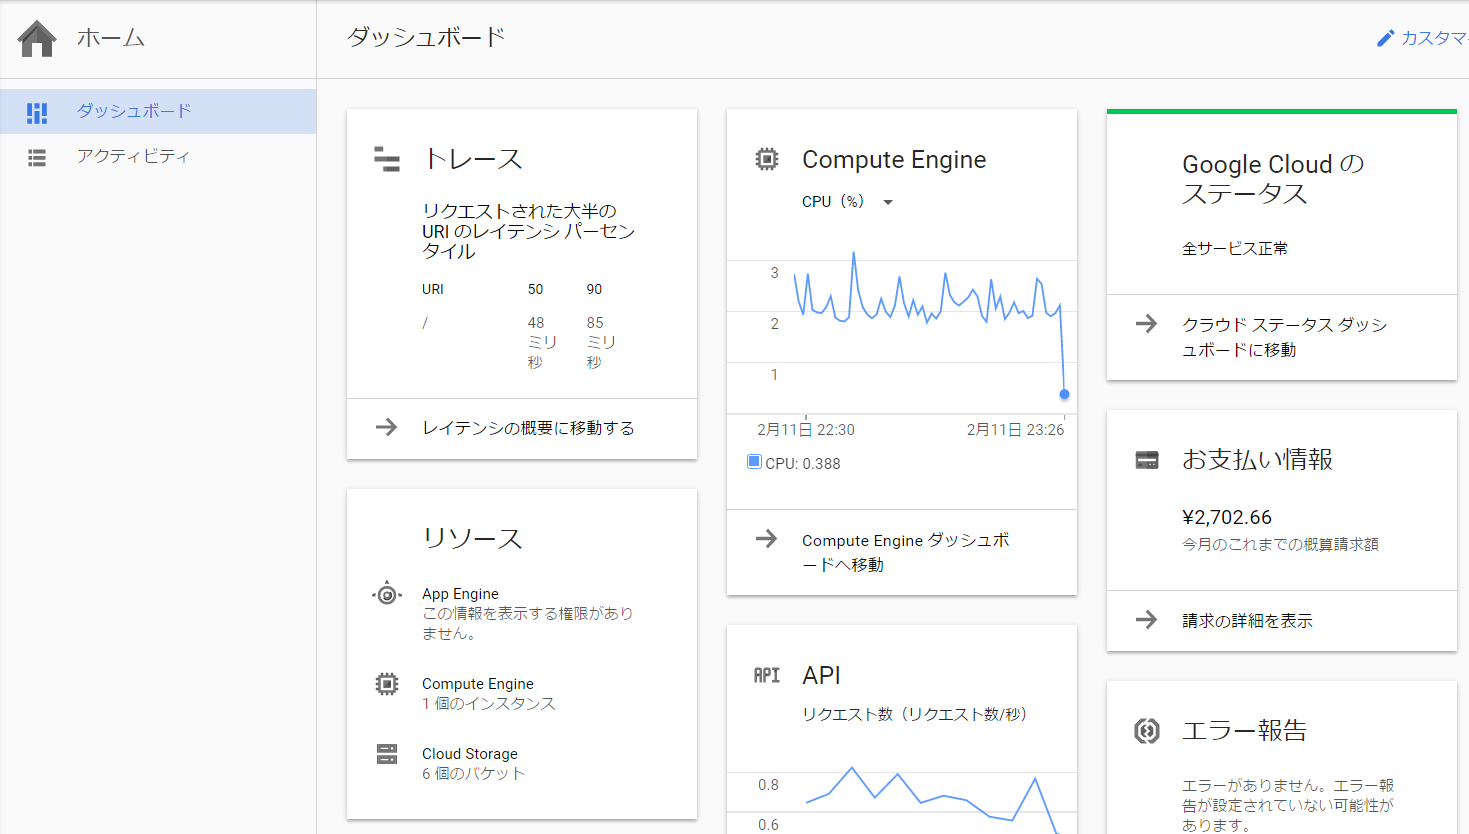Click the blue endpoint dot on the CPU chart
The width and height of the screenshot is (1469, 834).
[x=1064, y=394]
